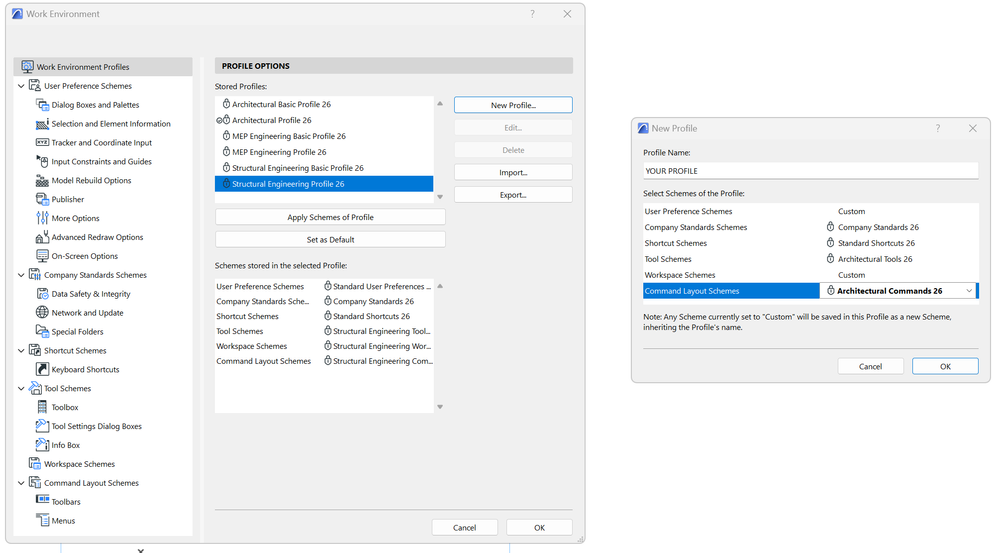Go to the Menus settings page
The image size is (999, 553).
[x=63, y=520]
